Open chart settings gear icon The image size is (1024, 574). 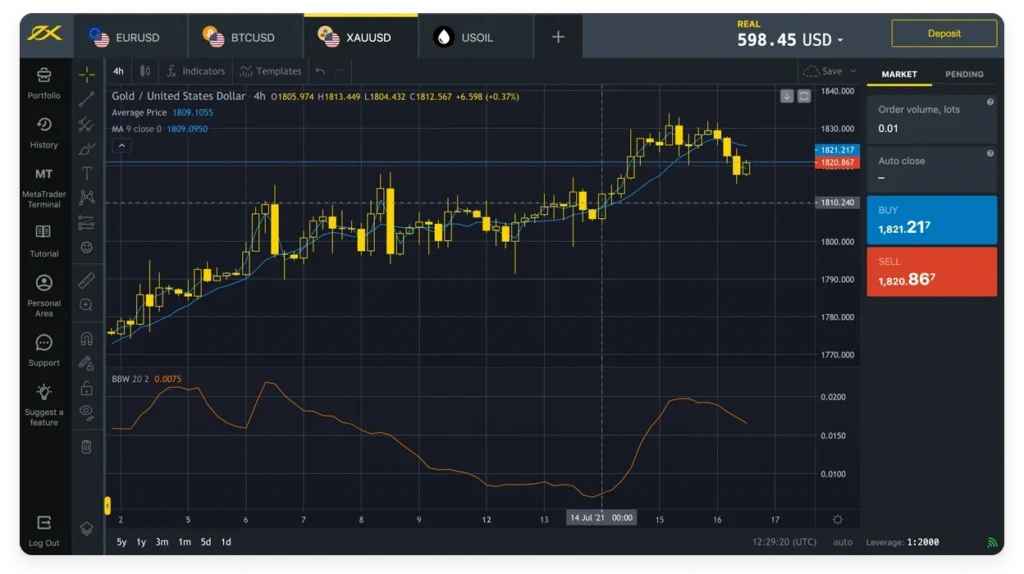click(x=837, y=520)
